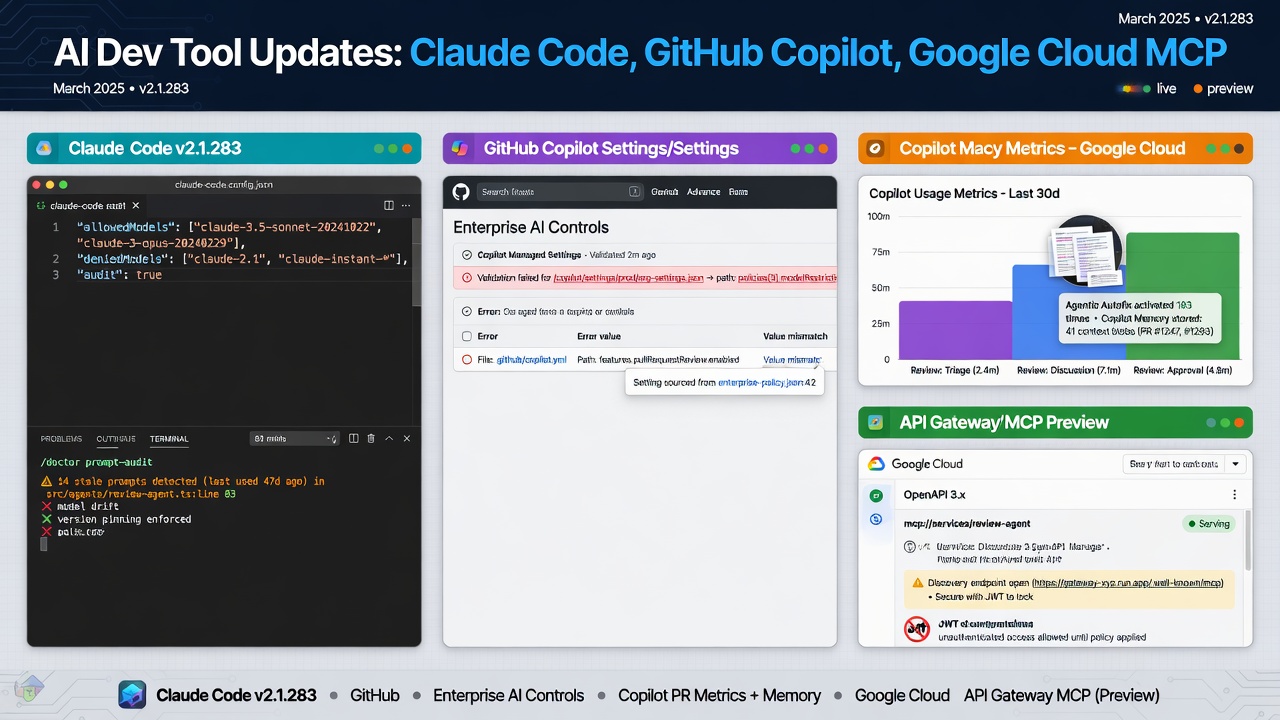The height and width of the screenshot is (720, 1280).
Task: Click the Claude Code cube icon in bottom bar
Action: pos(132,695)
